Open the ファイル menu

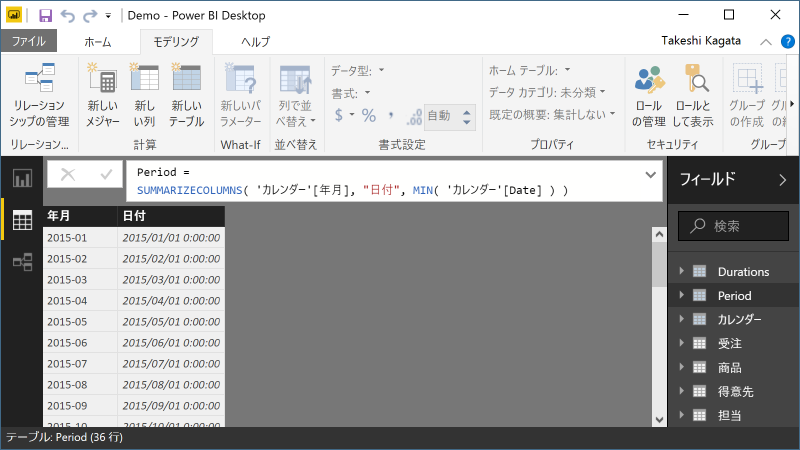[x=29, y=41]
